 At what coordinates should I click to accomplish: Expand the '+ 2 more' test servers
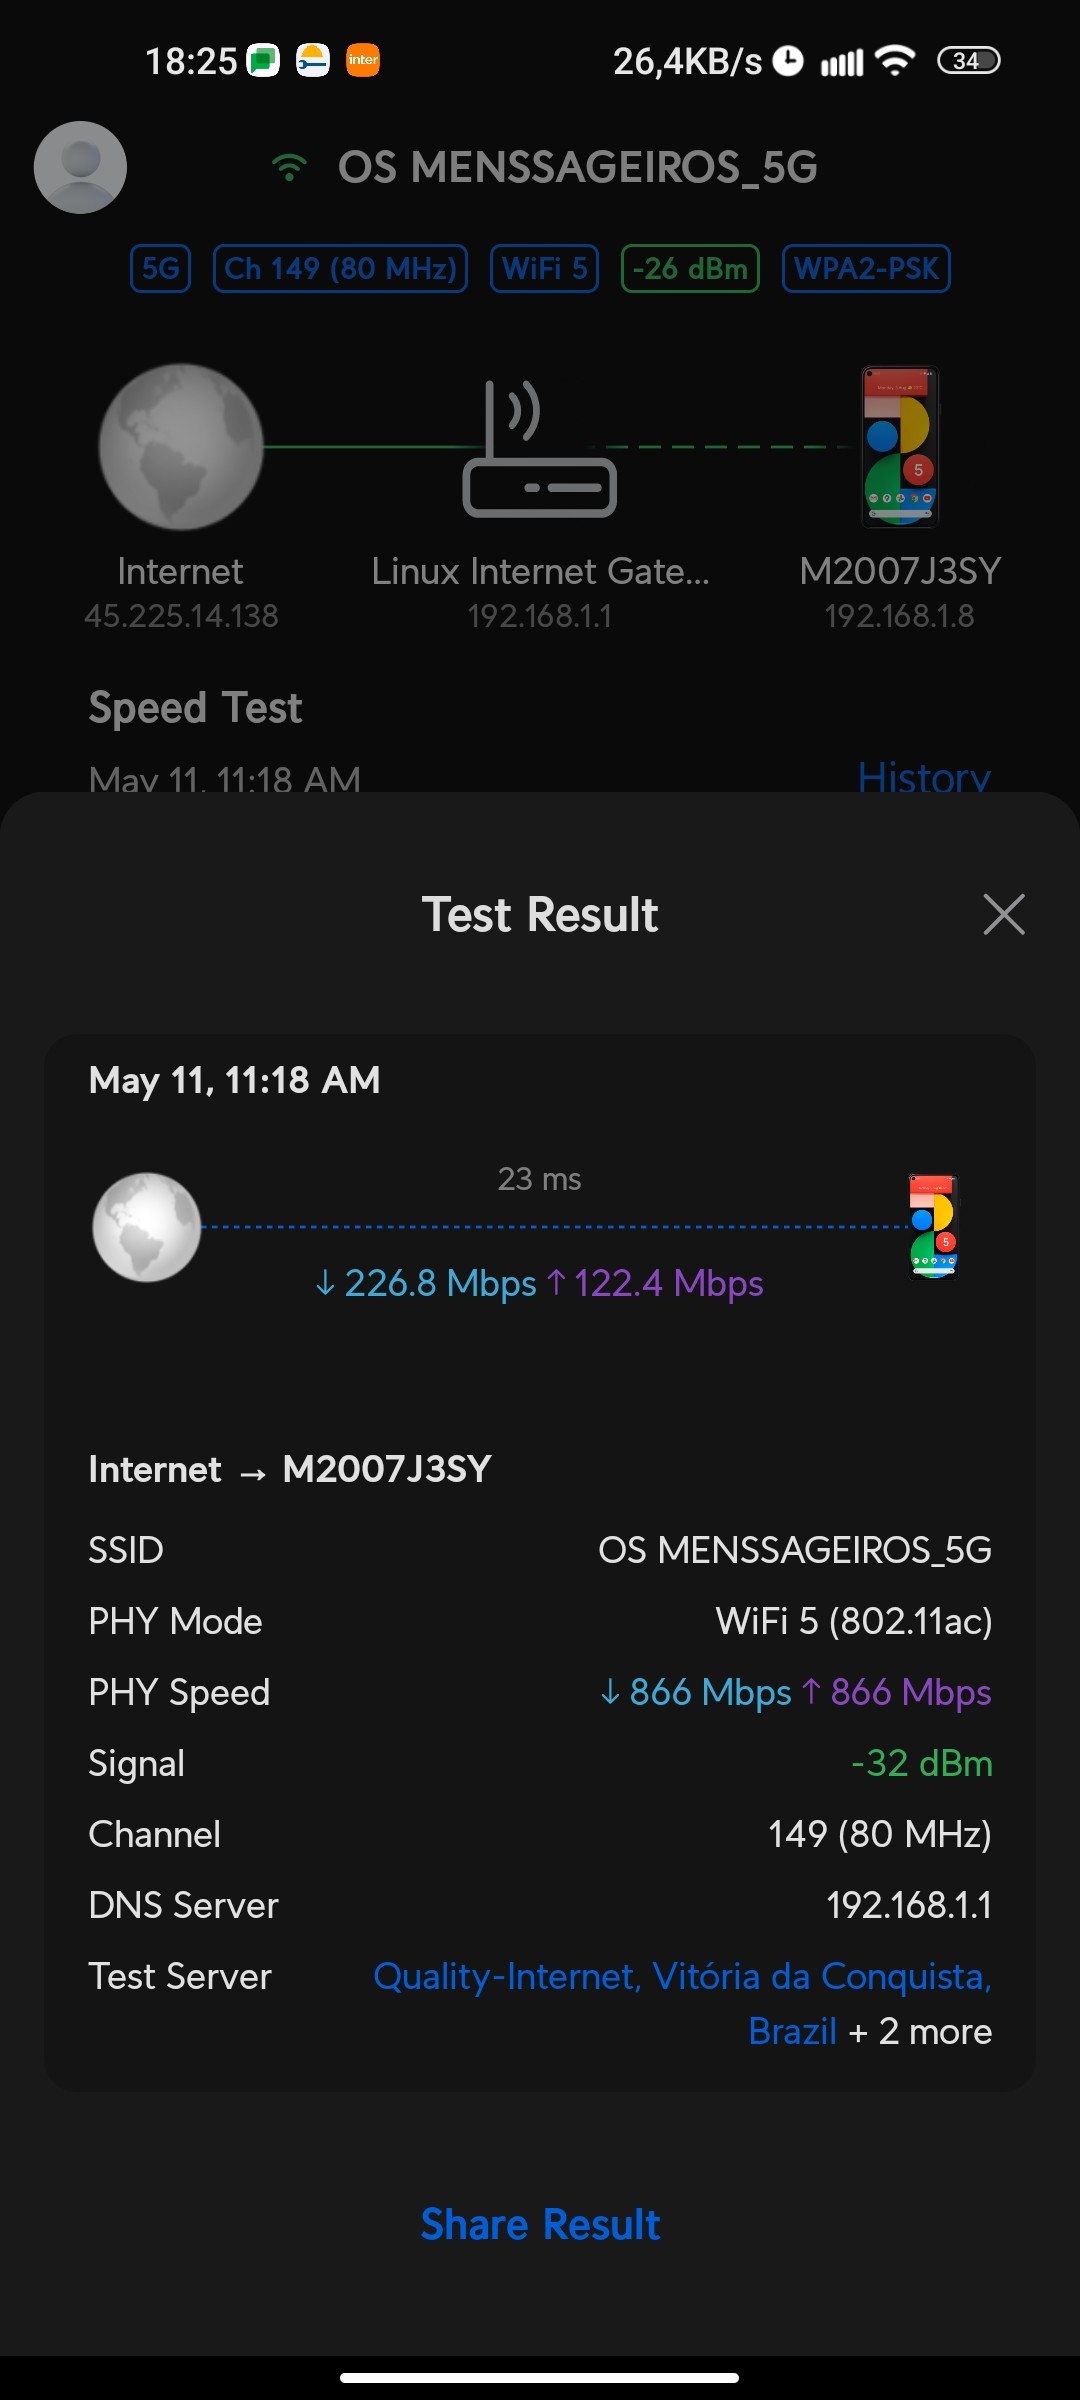pyautogui.click(x=920, y=2032)
